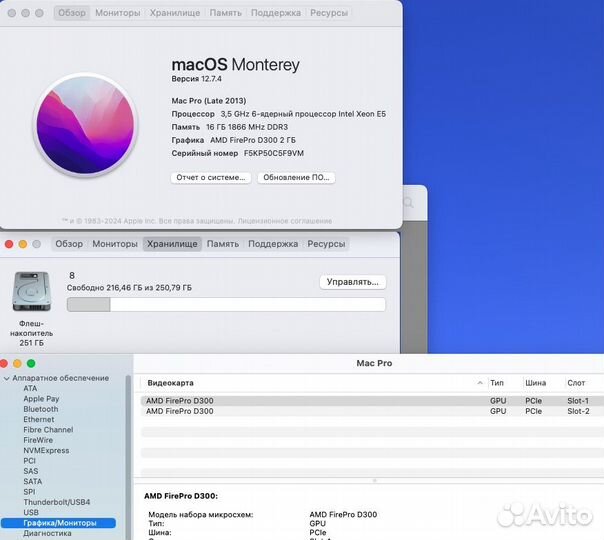Click the macOS Monterey logo image
Image resolution: width=604 pixels, height=540 pixels.
point(85,125)
